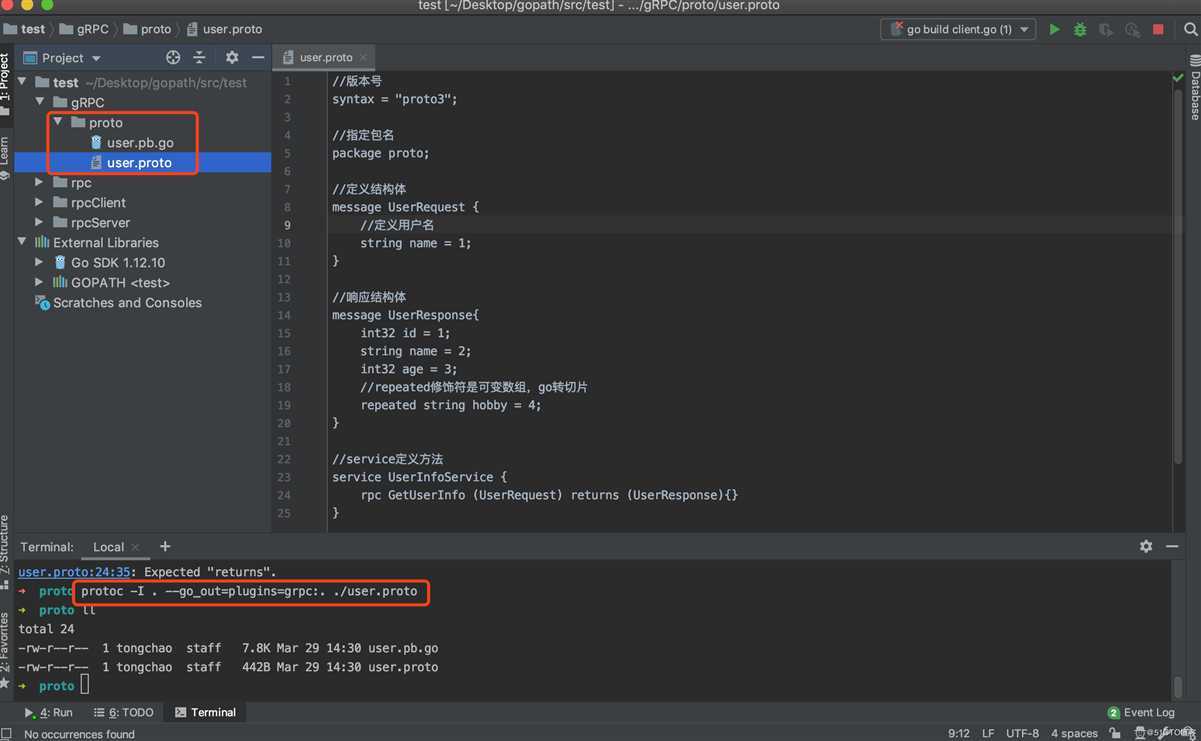This screenshot has width=1201, height=741.
Task: Click the terminal prompt input cursor
Action: (85, 685)
